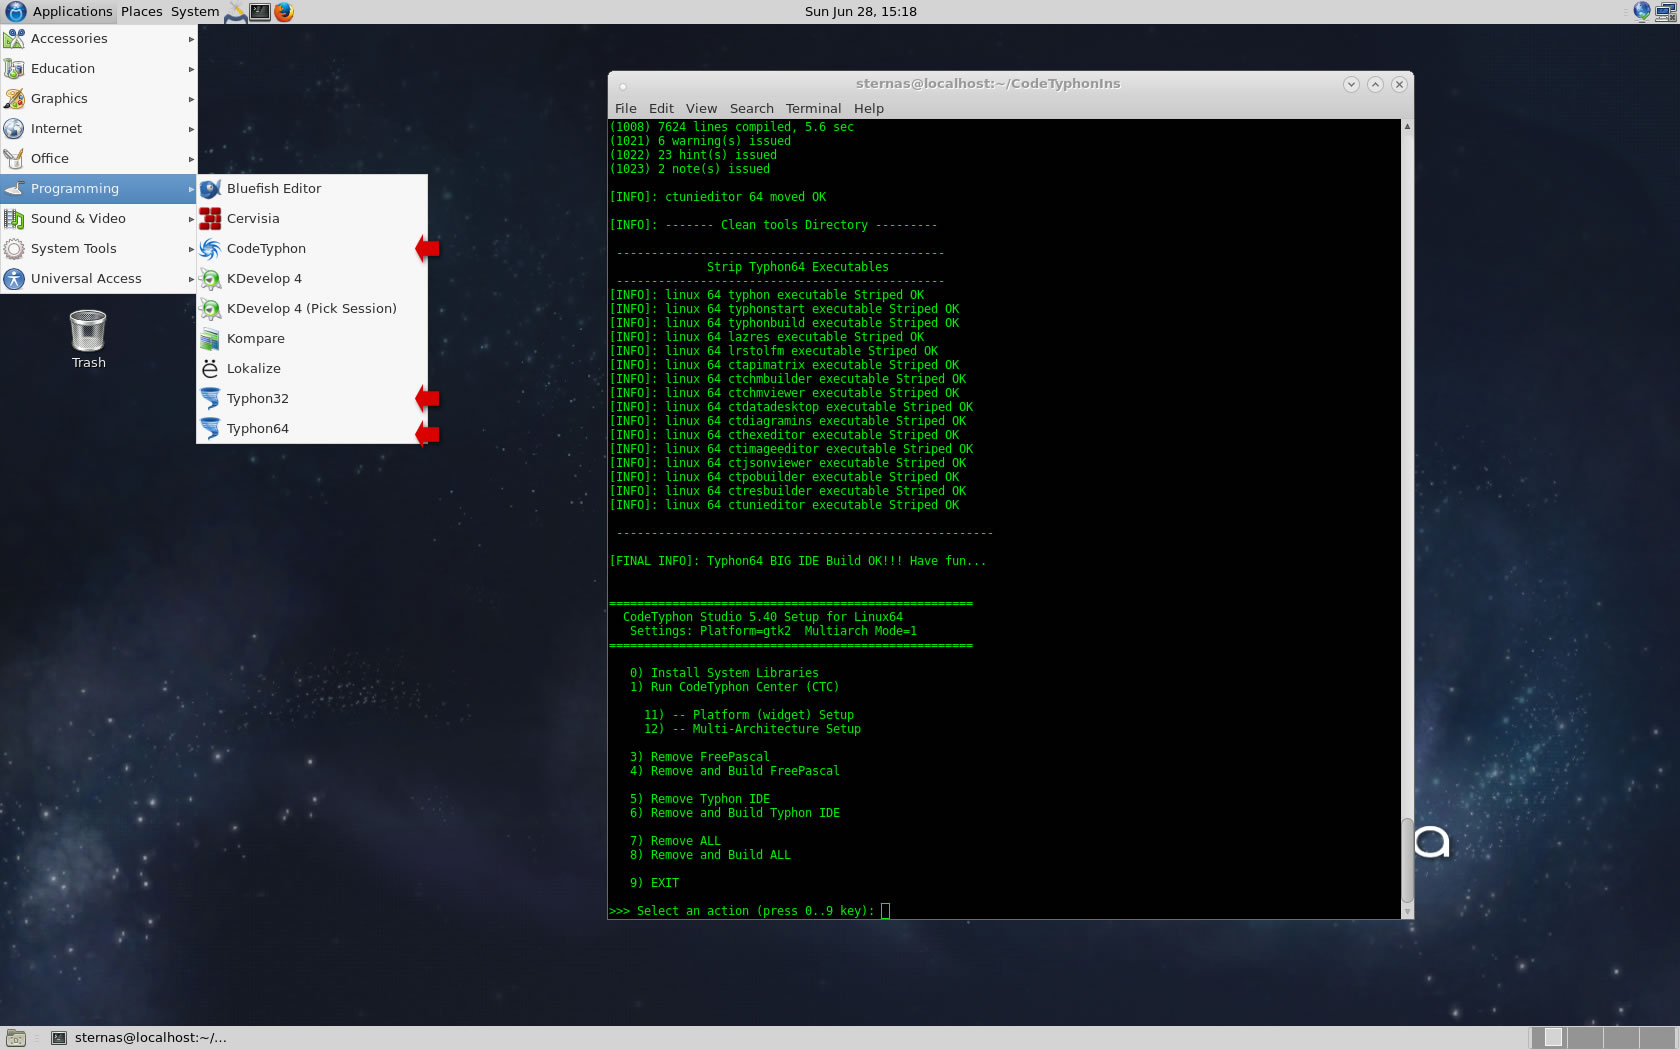The height and width of the screenshot is (1050, 1680).
Task: Expand the Universal Access submenu arrow
Action: click(191, 279)
